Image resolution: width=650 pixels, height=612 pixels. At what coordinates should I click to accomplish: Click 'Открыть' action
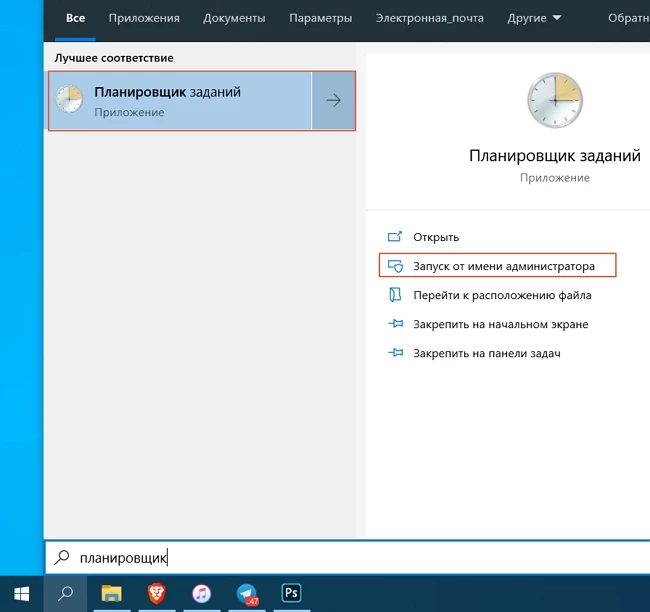[x=436, y=237]
